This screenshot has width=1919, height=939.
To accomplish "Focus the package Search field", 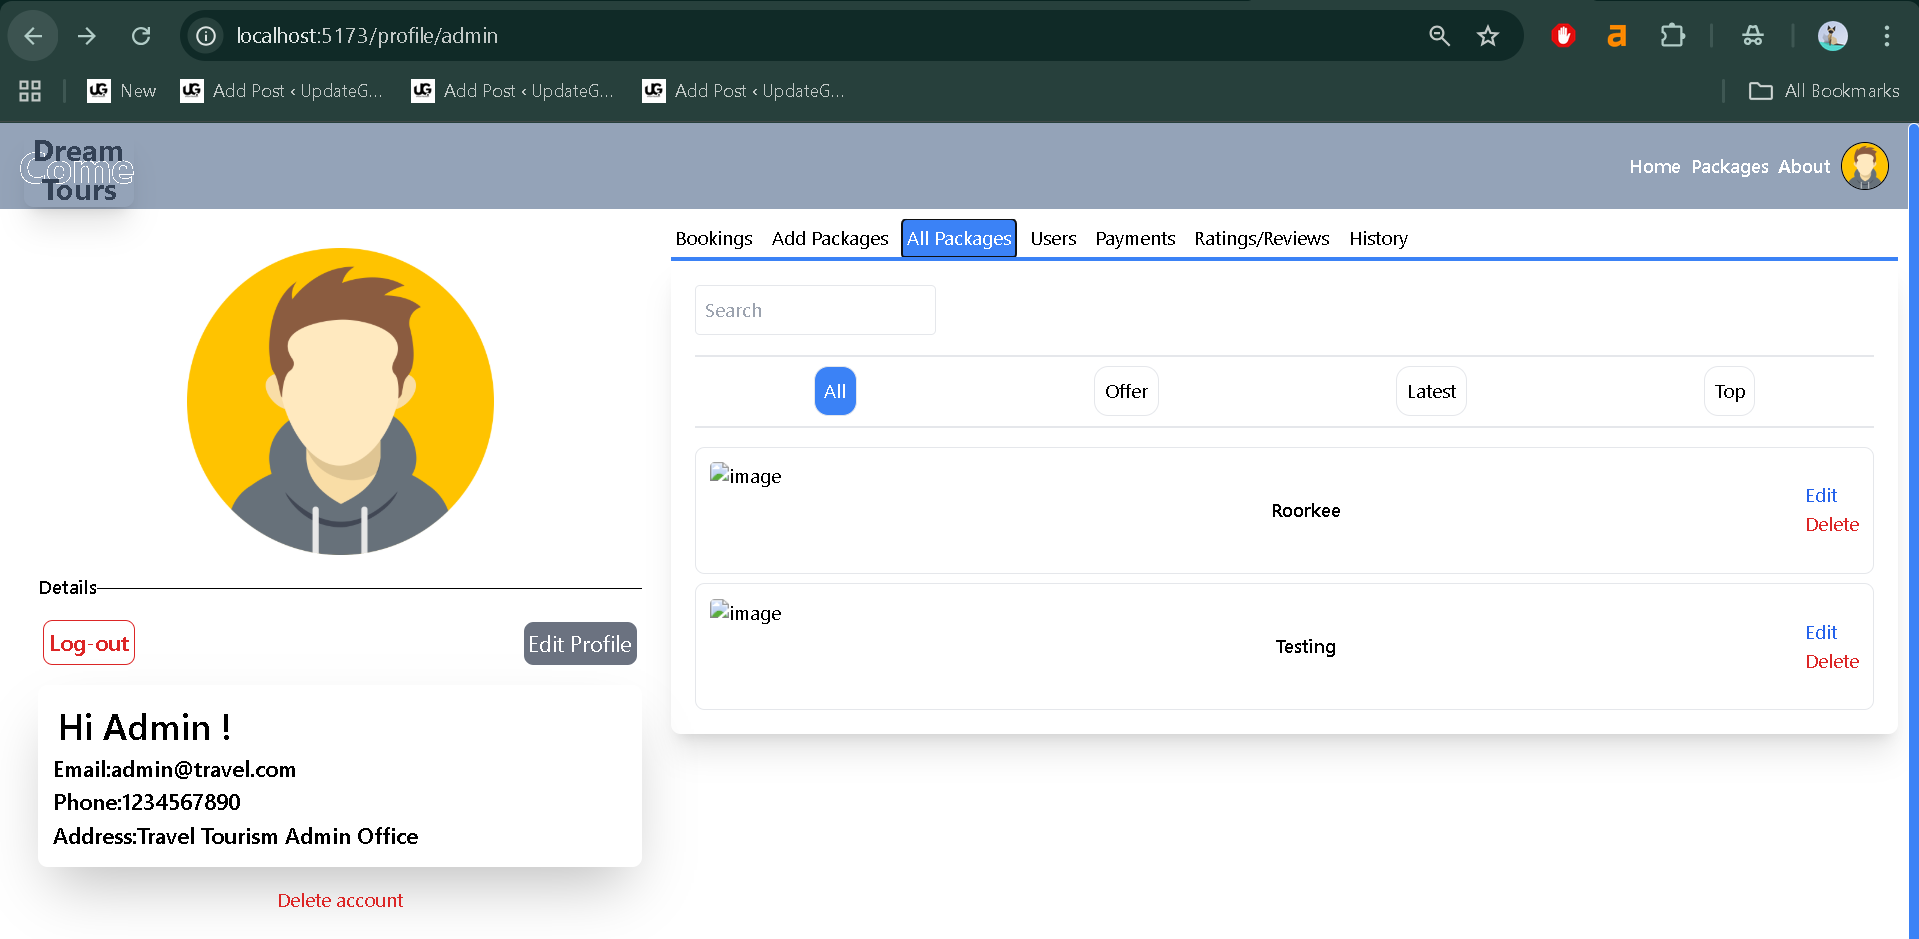I will (815, 310).
